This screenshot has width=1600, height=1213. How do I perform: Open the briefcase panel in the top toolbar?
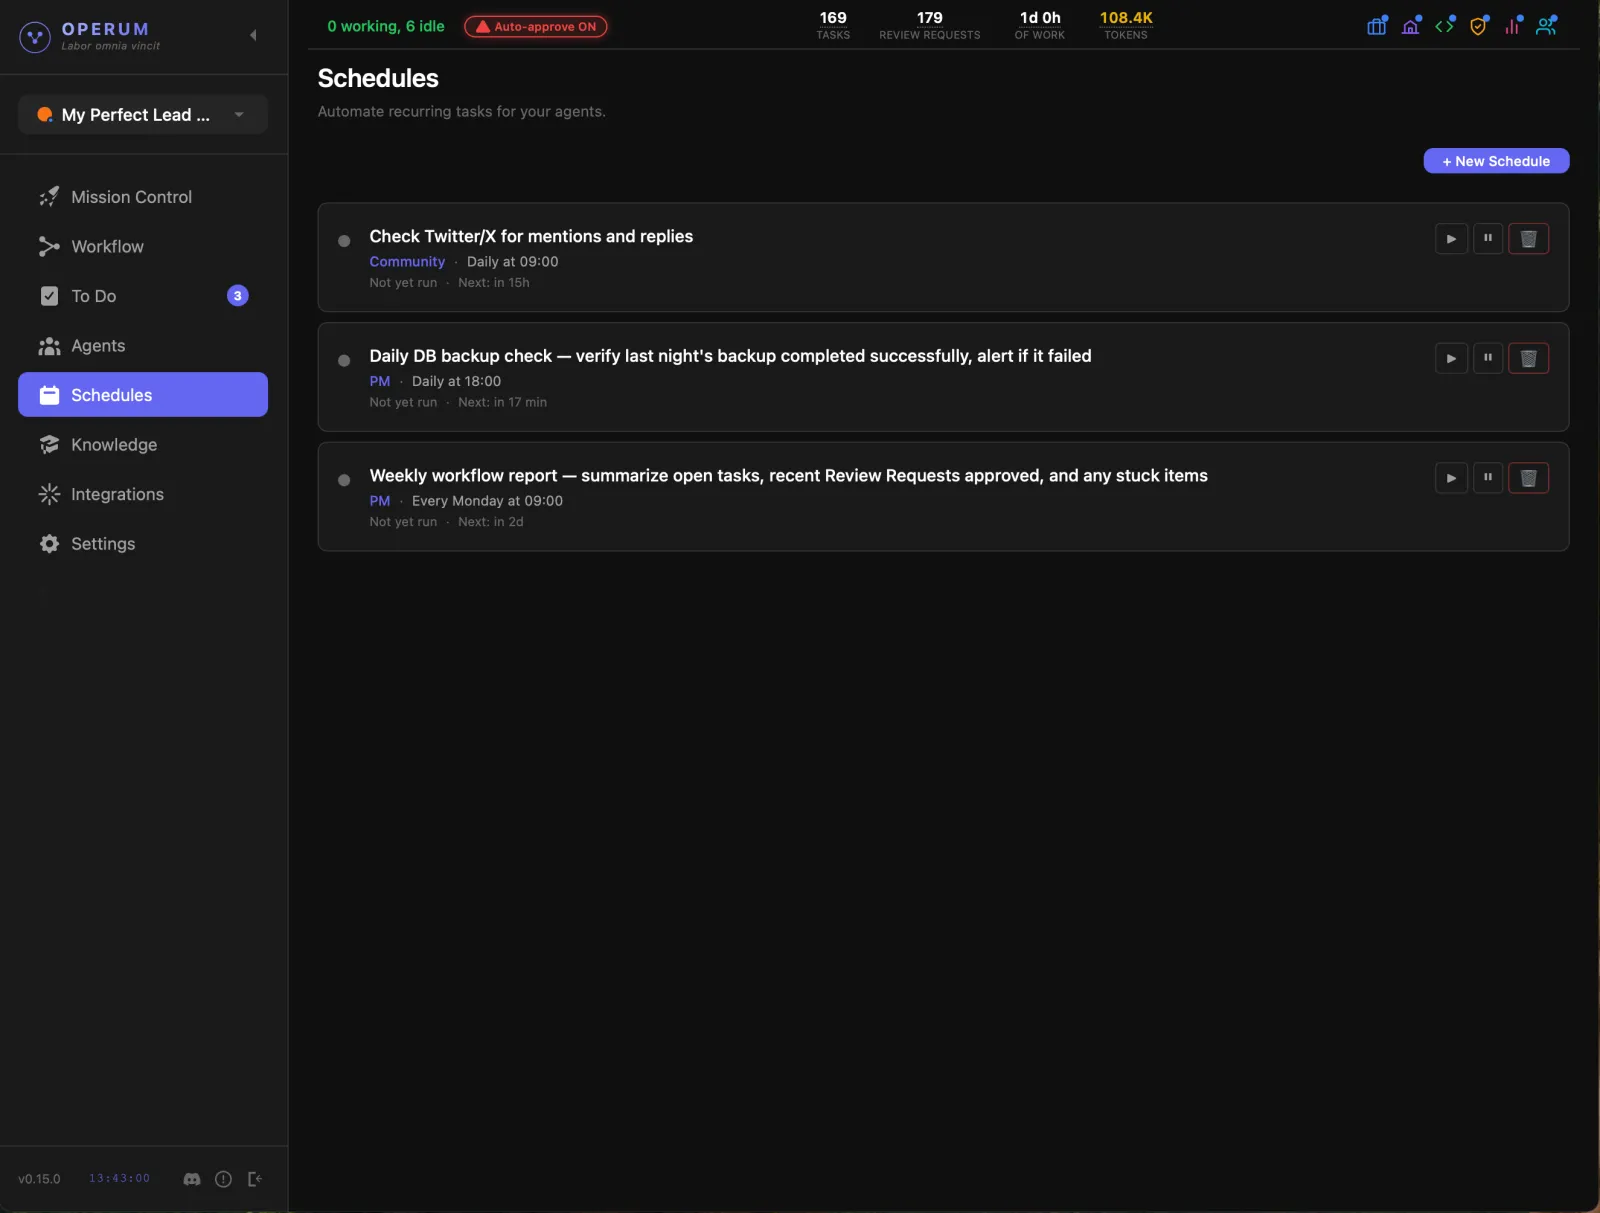click(1377, 25)
